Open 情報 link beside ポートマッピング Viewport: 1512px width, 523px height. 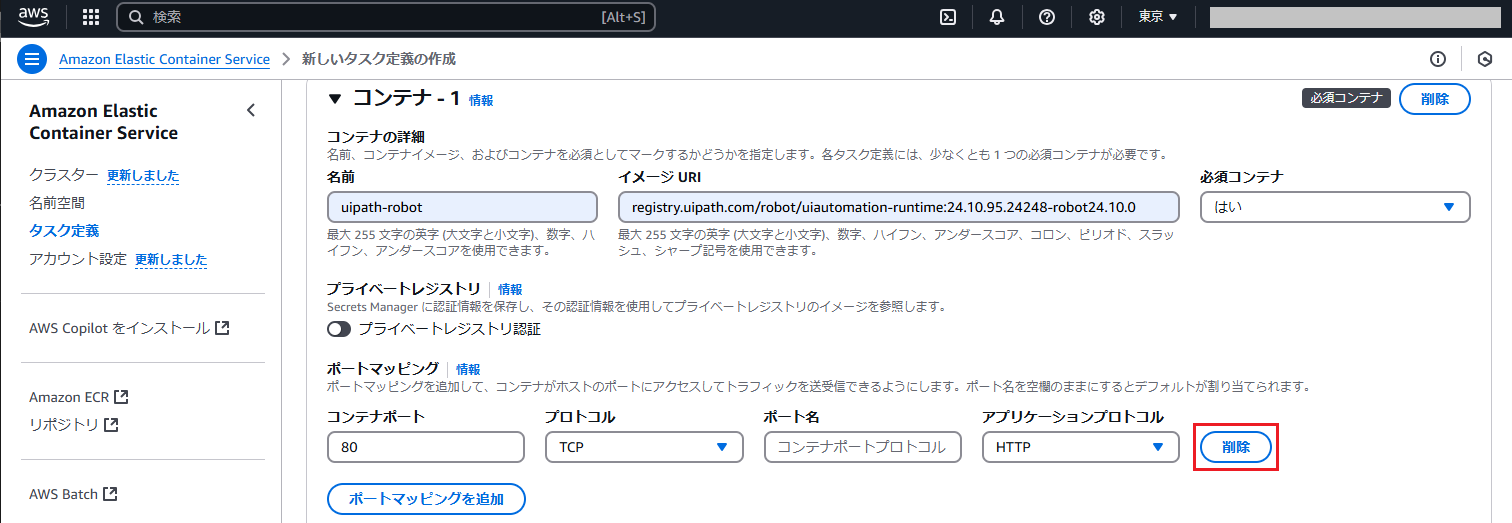[468, 369]
